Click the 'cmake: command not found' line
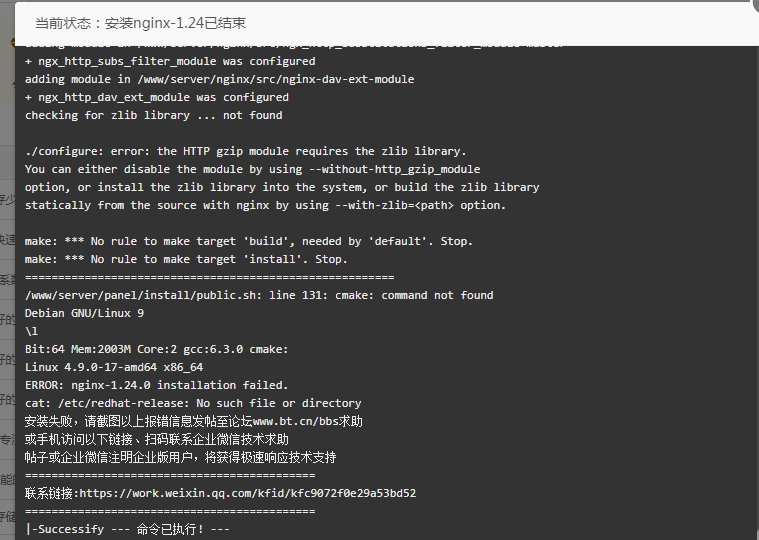 pos(259,295)
